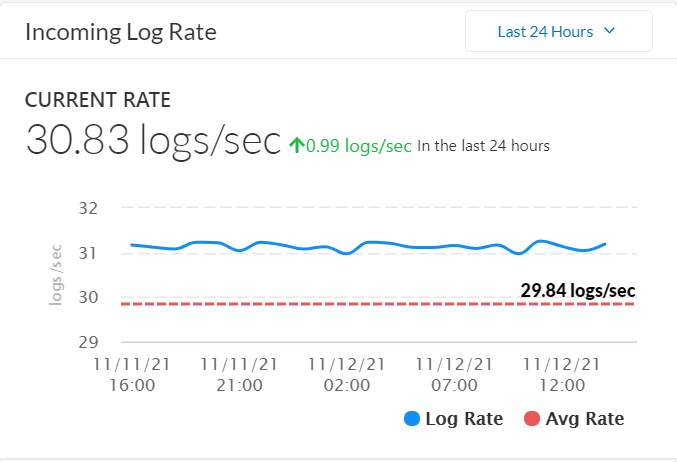This screenshot has width=677, height=462.
Task: Click the vertical logs/sec y-axis title
Action: point(57,274)
